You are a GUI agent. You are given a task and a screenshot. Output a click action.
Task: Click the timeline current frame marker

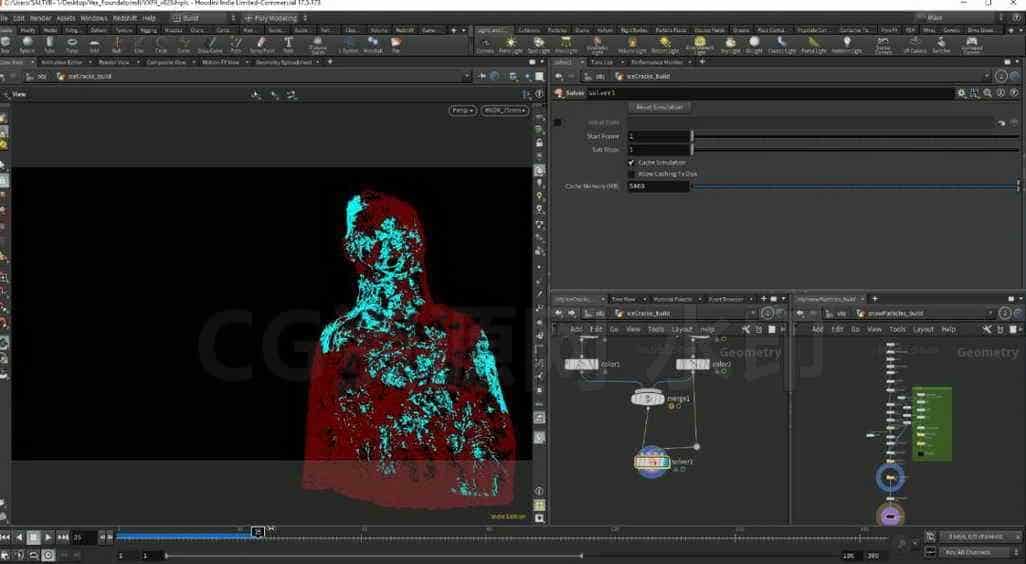tap(258, 533)
